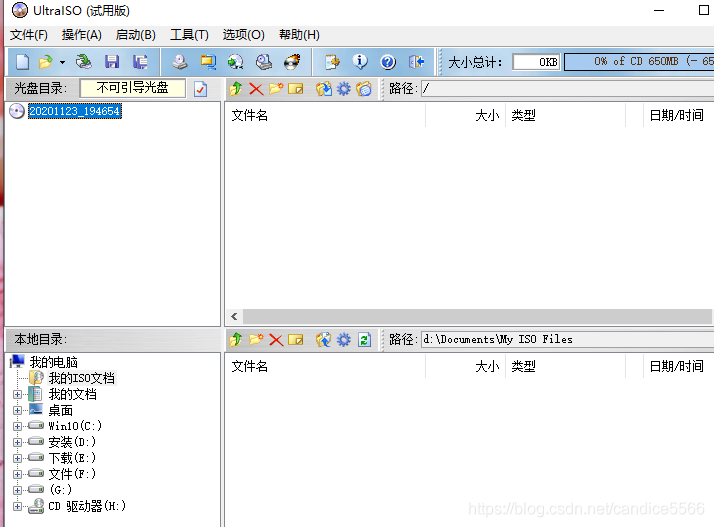Viewport: 714px width, 527px height.
Task: Click the New file icon in toolbar
Action: pyautogui.click(x=22, y=62)
